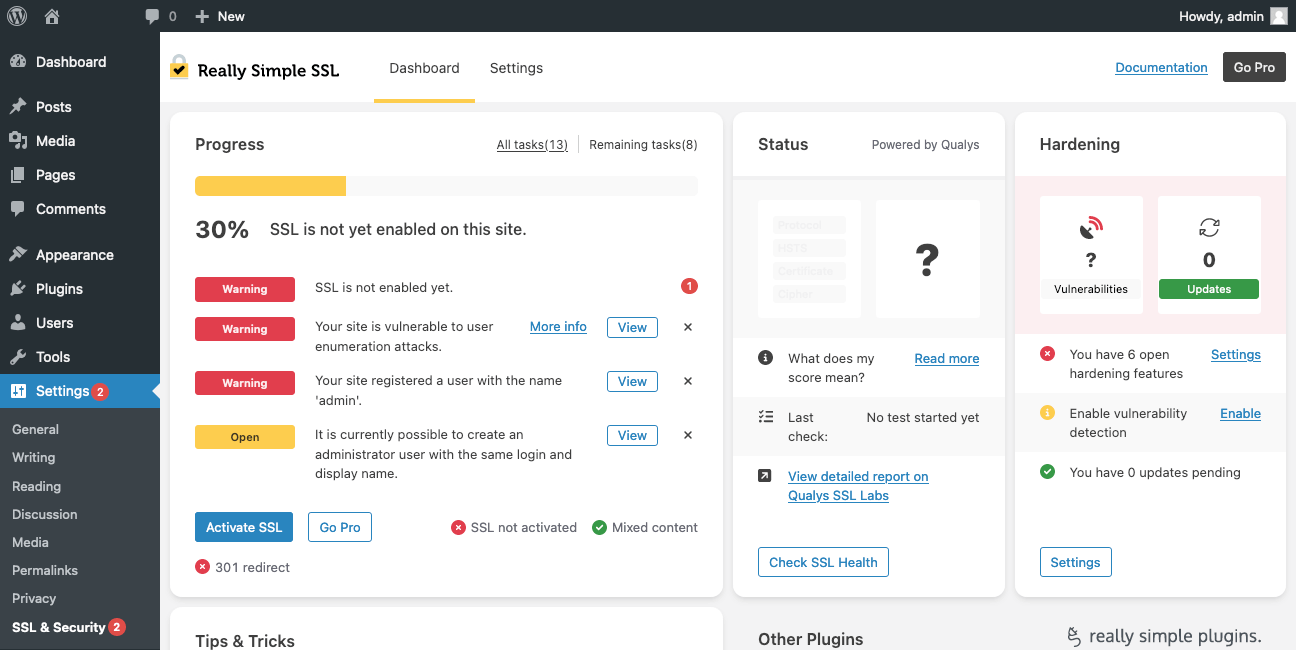Screen dimensions: 1296x650
Task: Open the Documentation link
Action: [1161, 68]
